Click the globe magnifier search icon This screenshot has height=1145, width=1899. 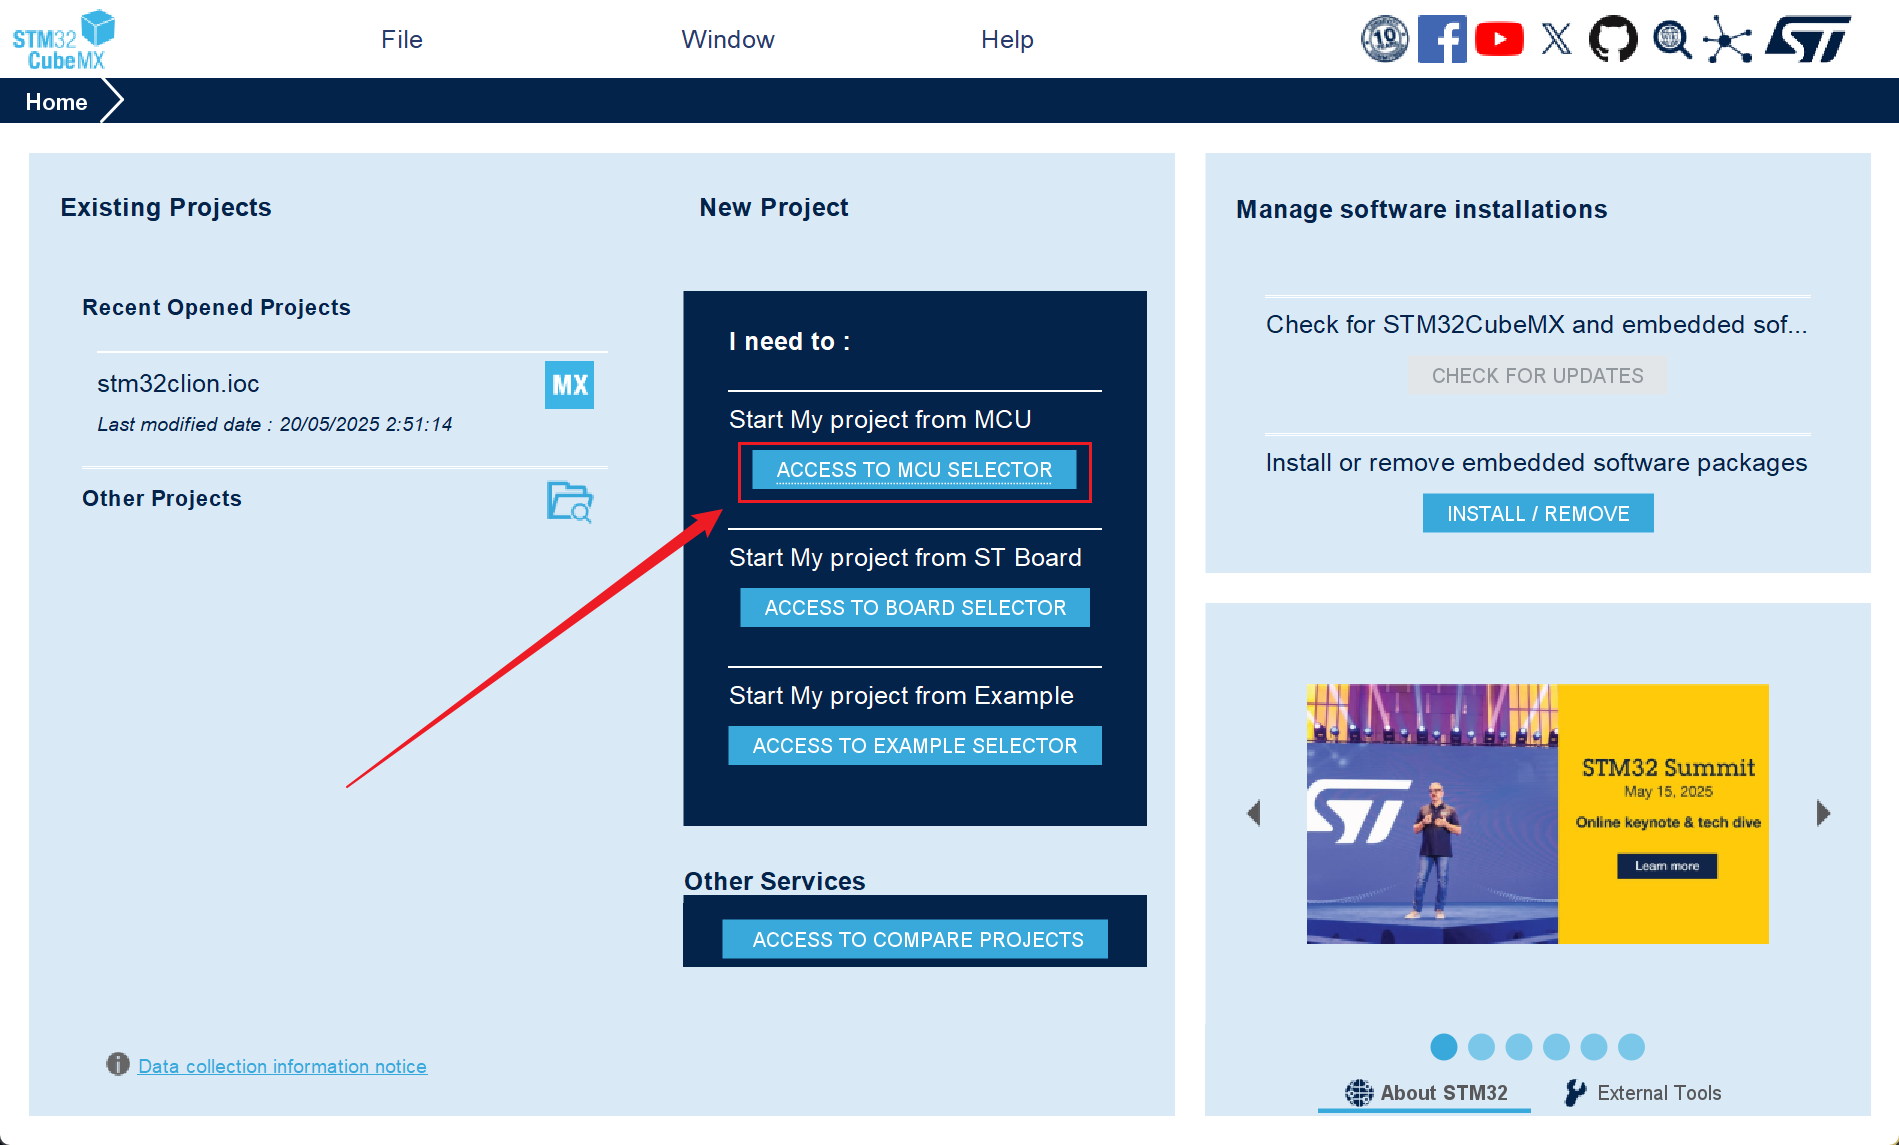(x=1671, y=39)
